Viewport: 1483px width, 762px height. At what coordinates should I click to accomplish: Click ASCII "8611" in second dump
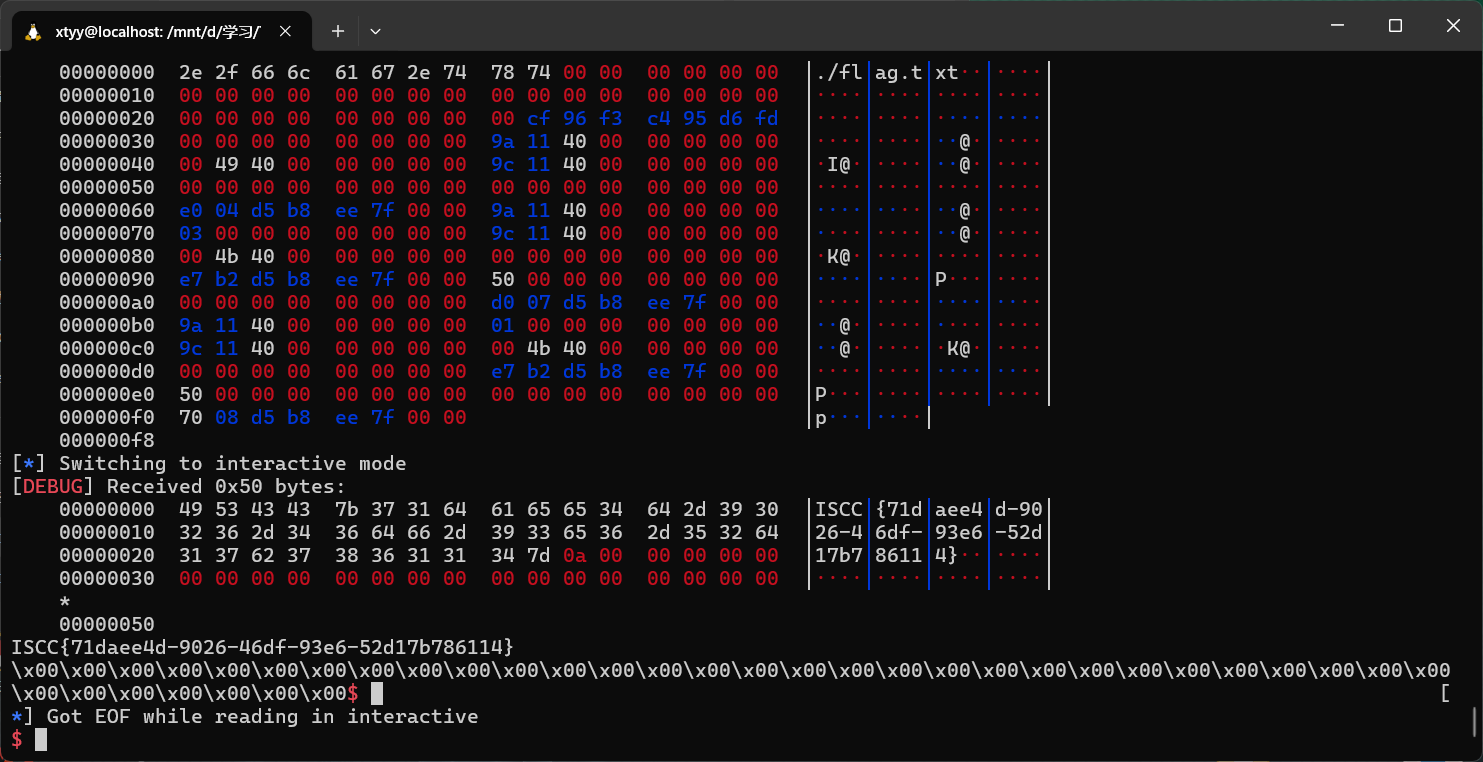(x=899, y=556)
